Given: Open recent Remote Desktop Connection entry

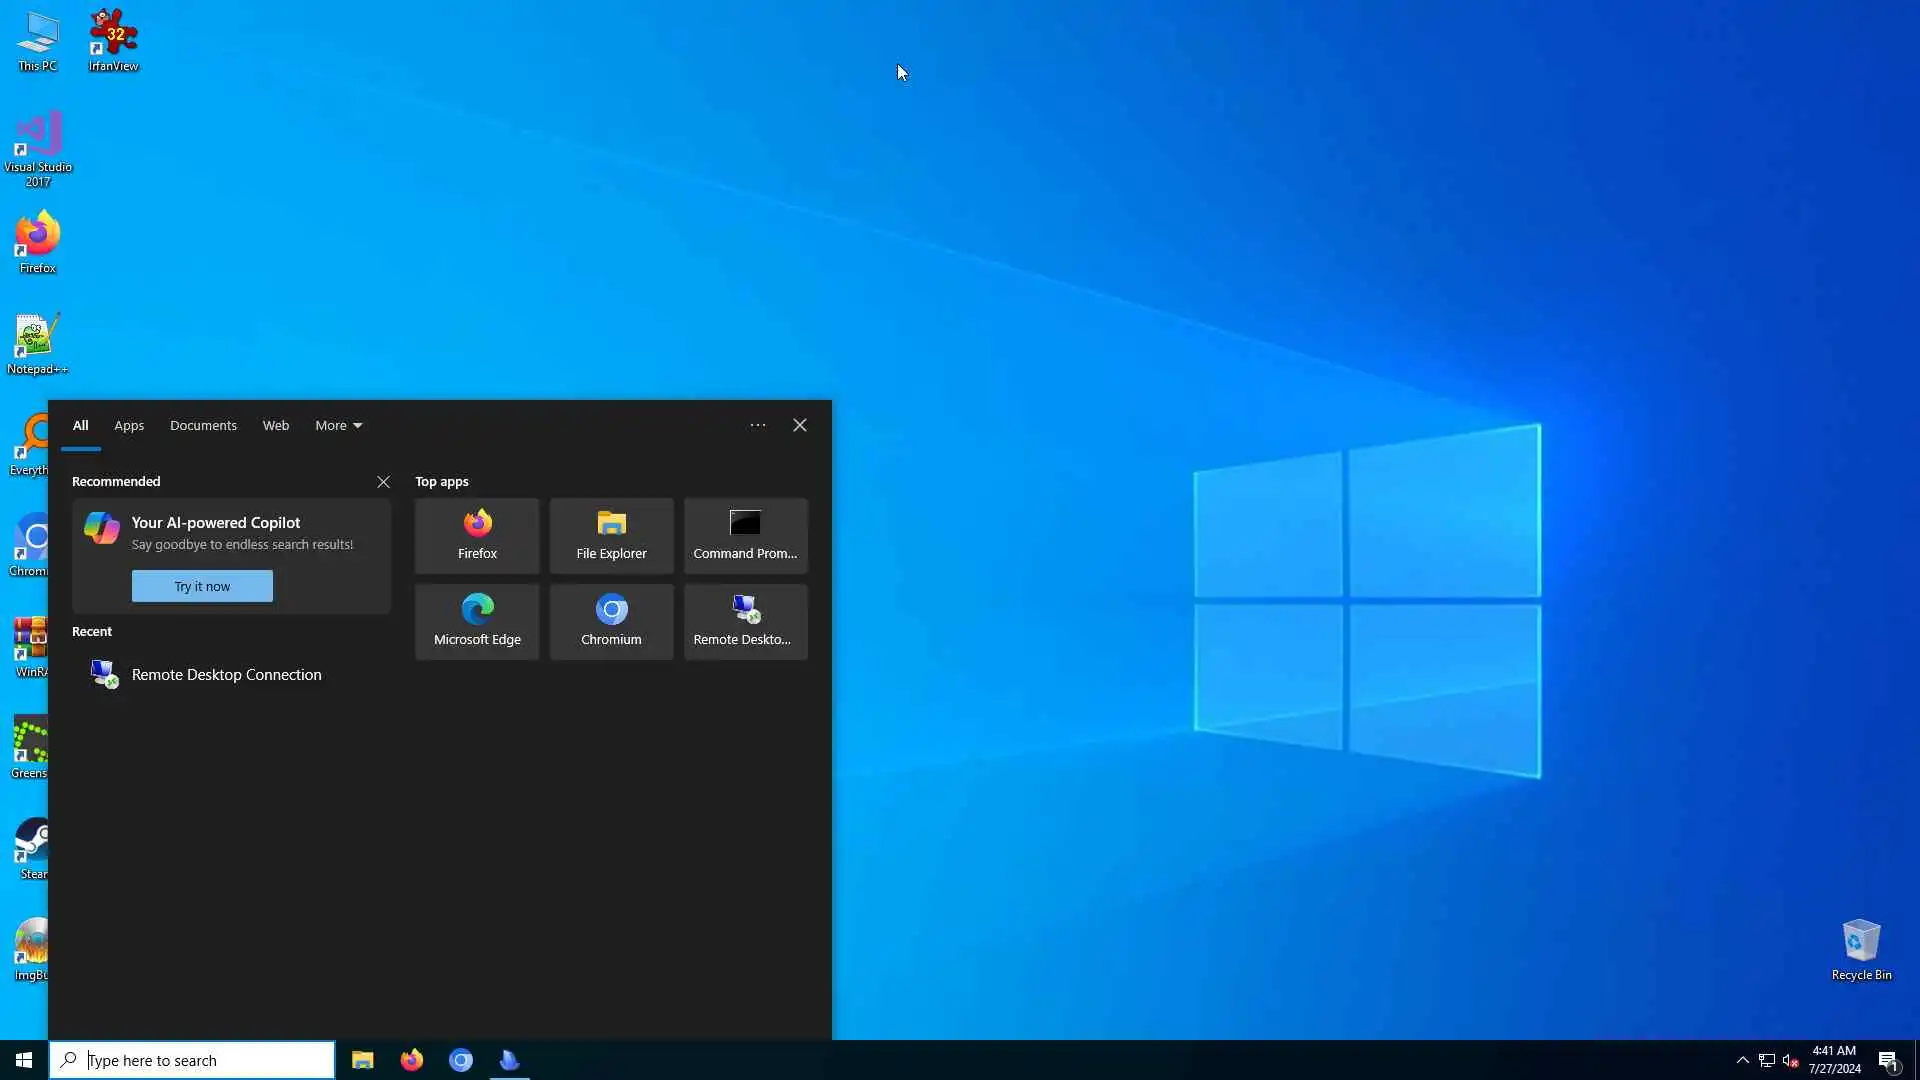Looking at the screenshot, I should pos(226,674).
